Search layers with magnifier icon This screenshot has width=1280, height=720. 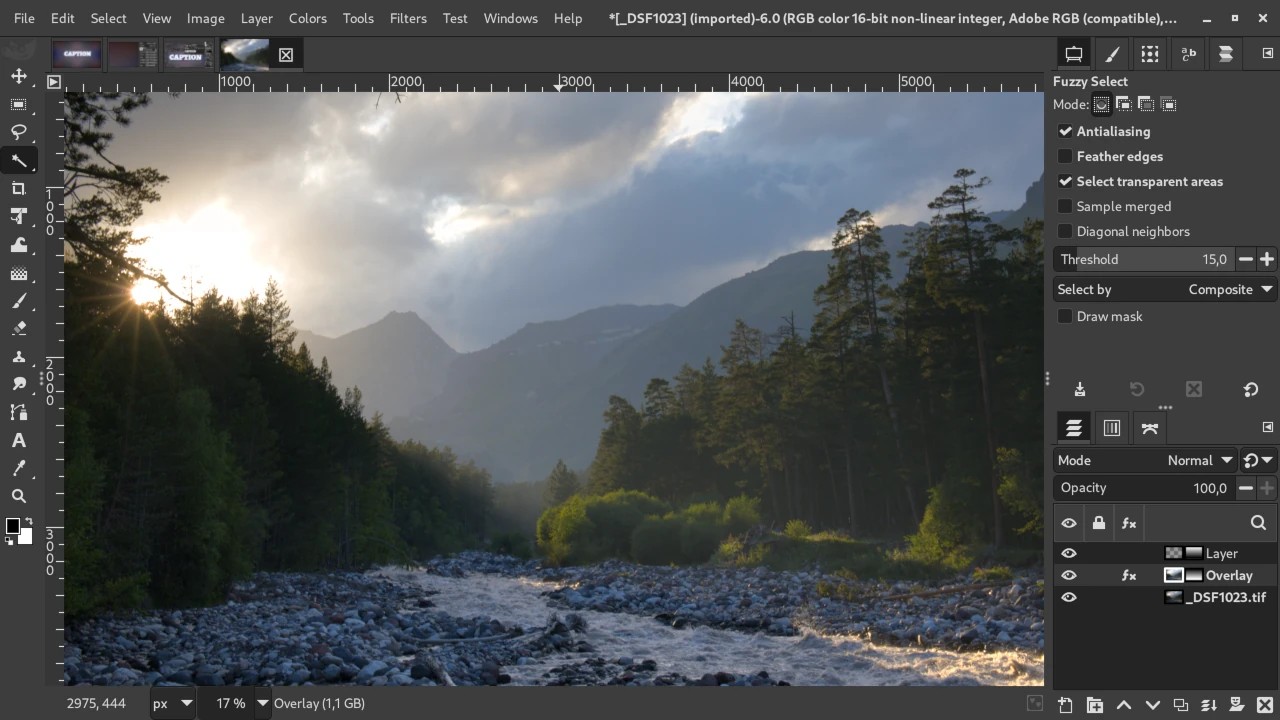[1258, 522]
